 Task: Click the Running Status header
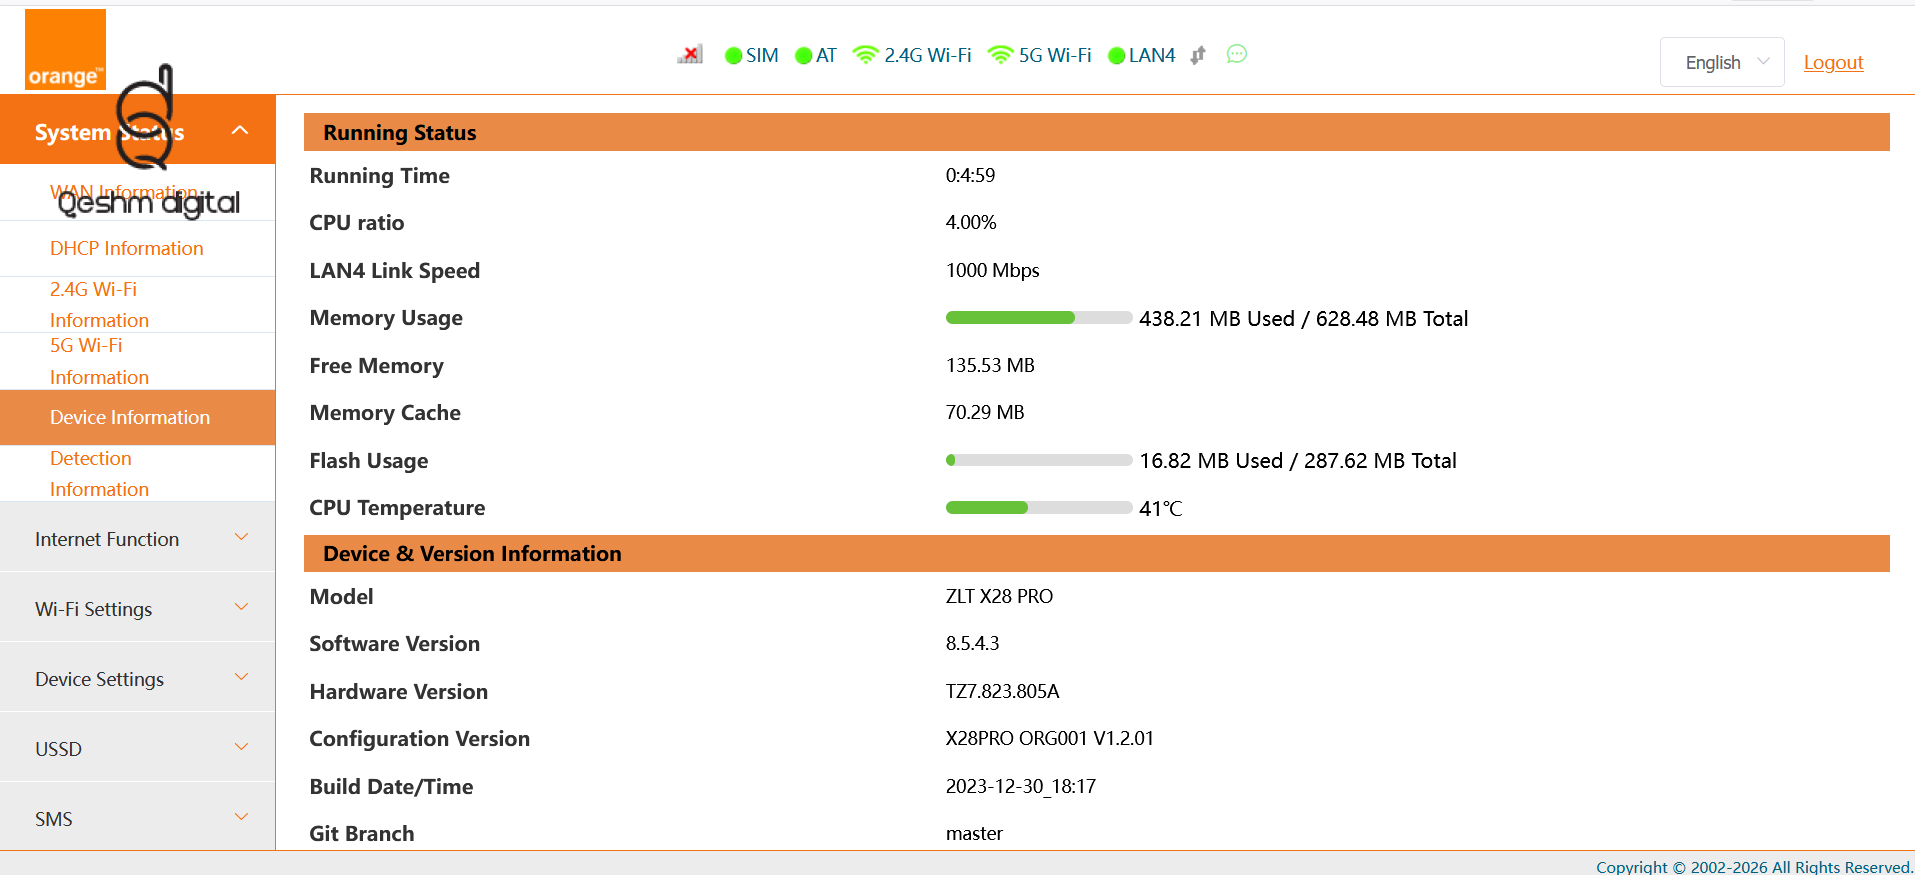pos(1097,132)
